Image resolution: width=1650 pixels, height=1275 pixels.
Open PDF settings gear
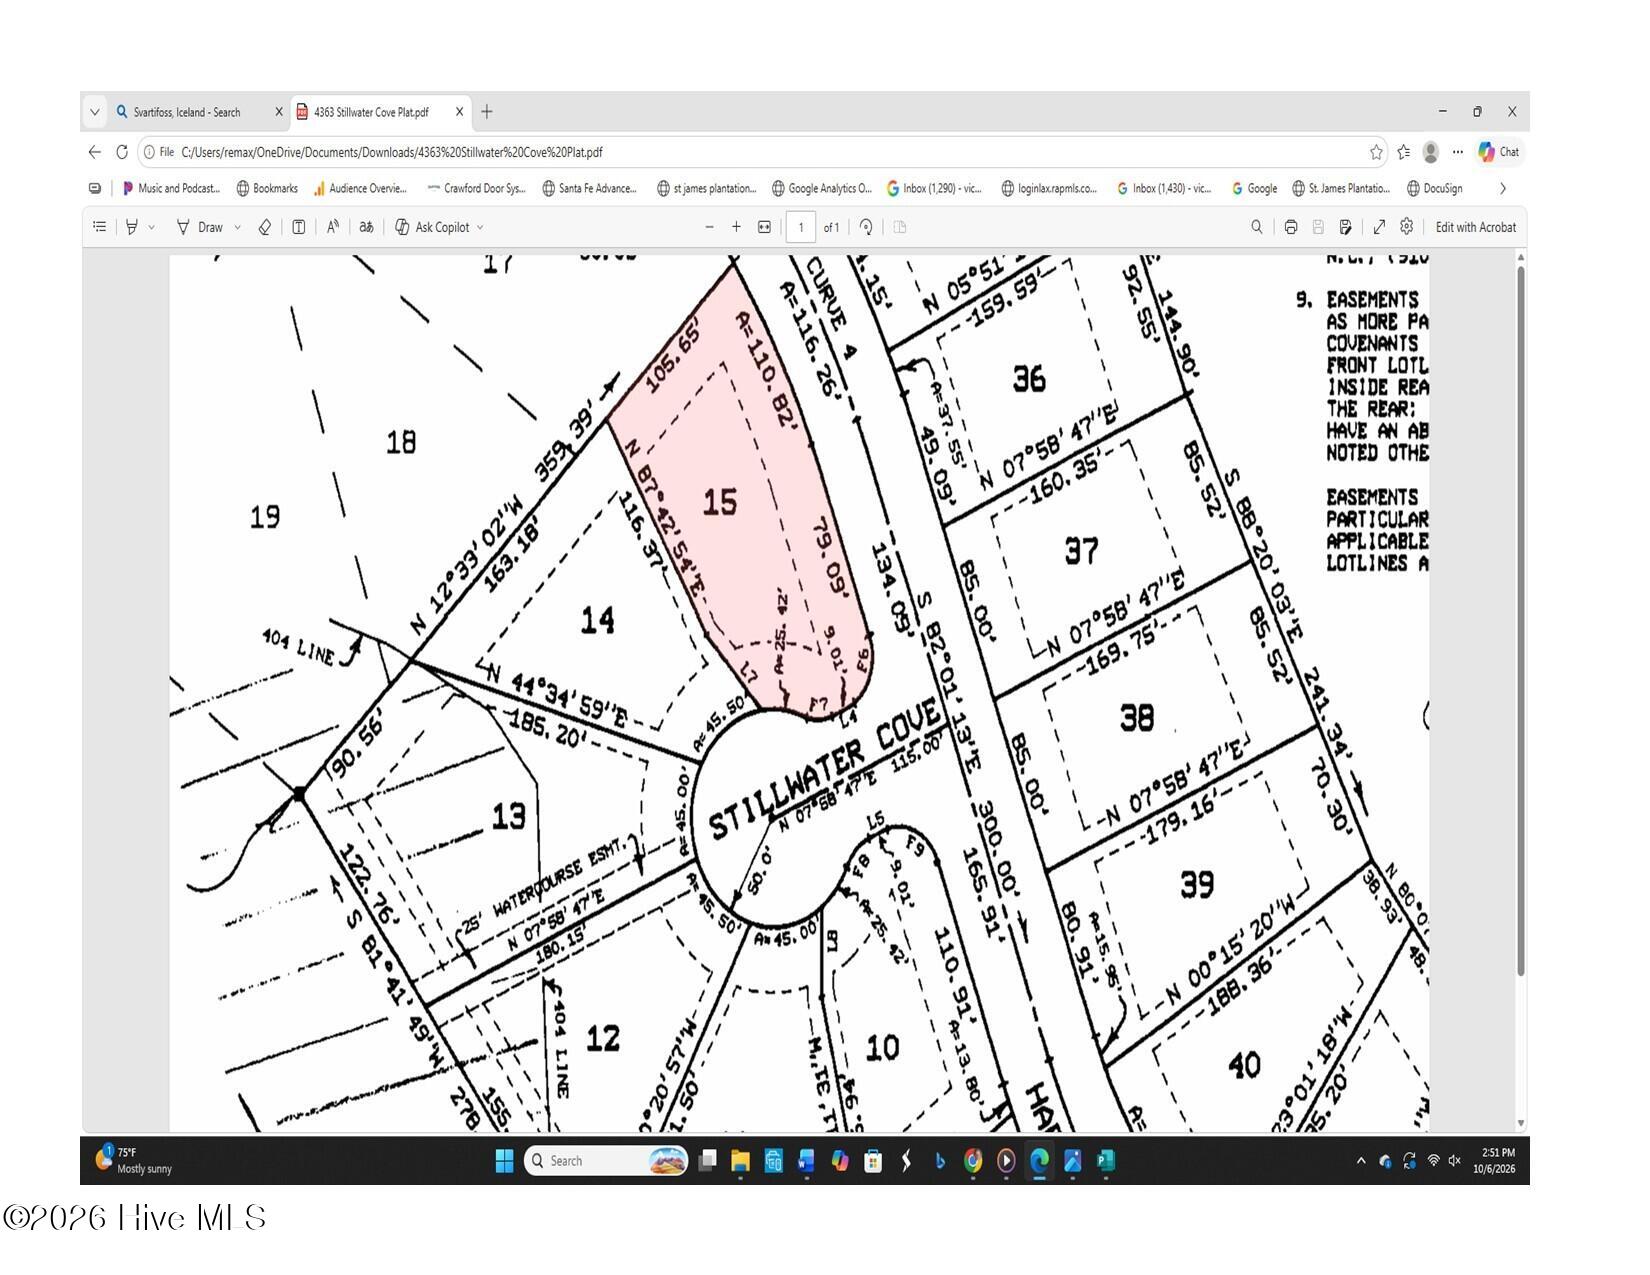click(x=1407, y=227)
